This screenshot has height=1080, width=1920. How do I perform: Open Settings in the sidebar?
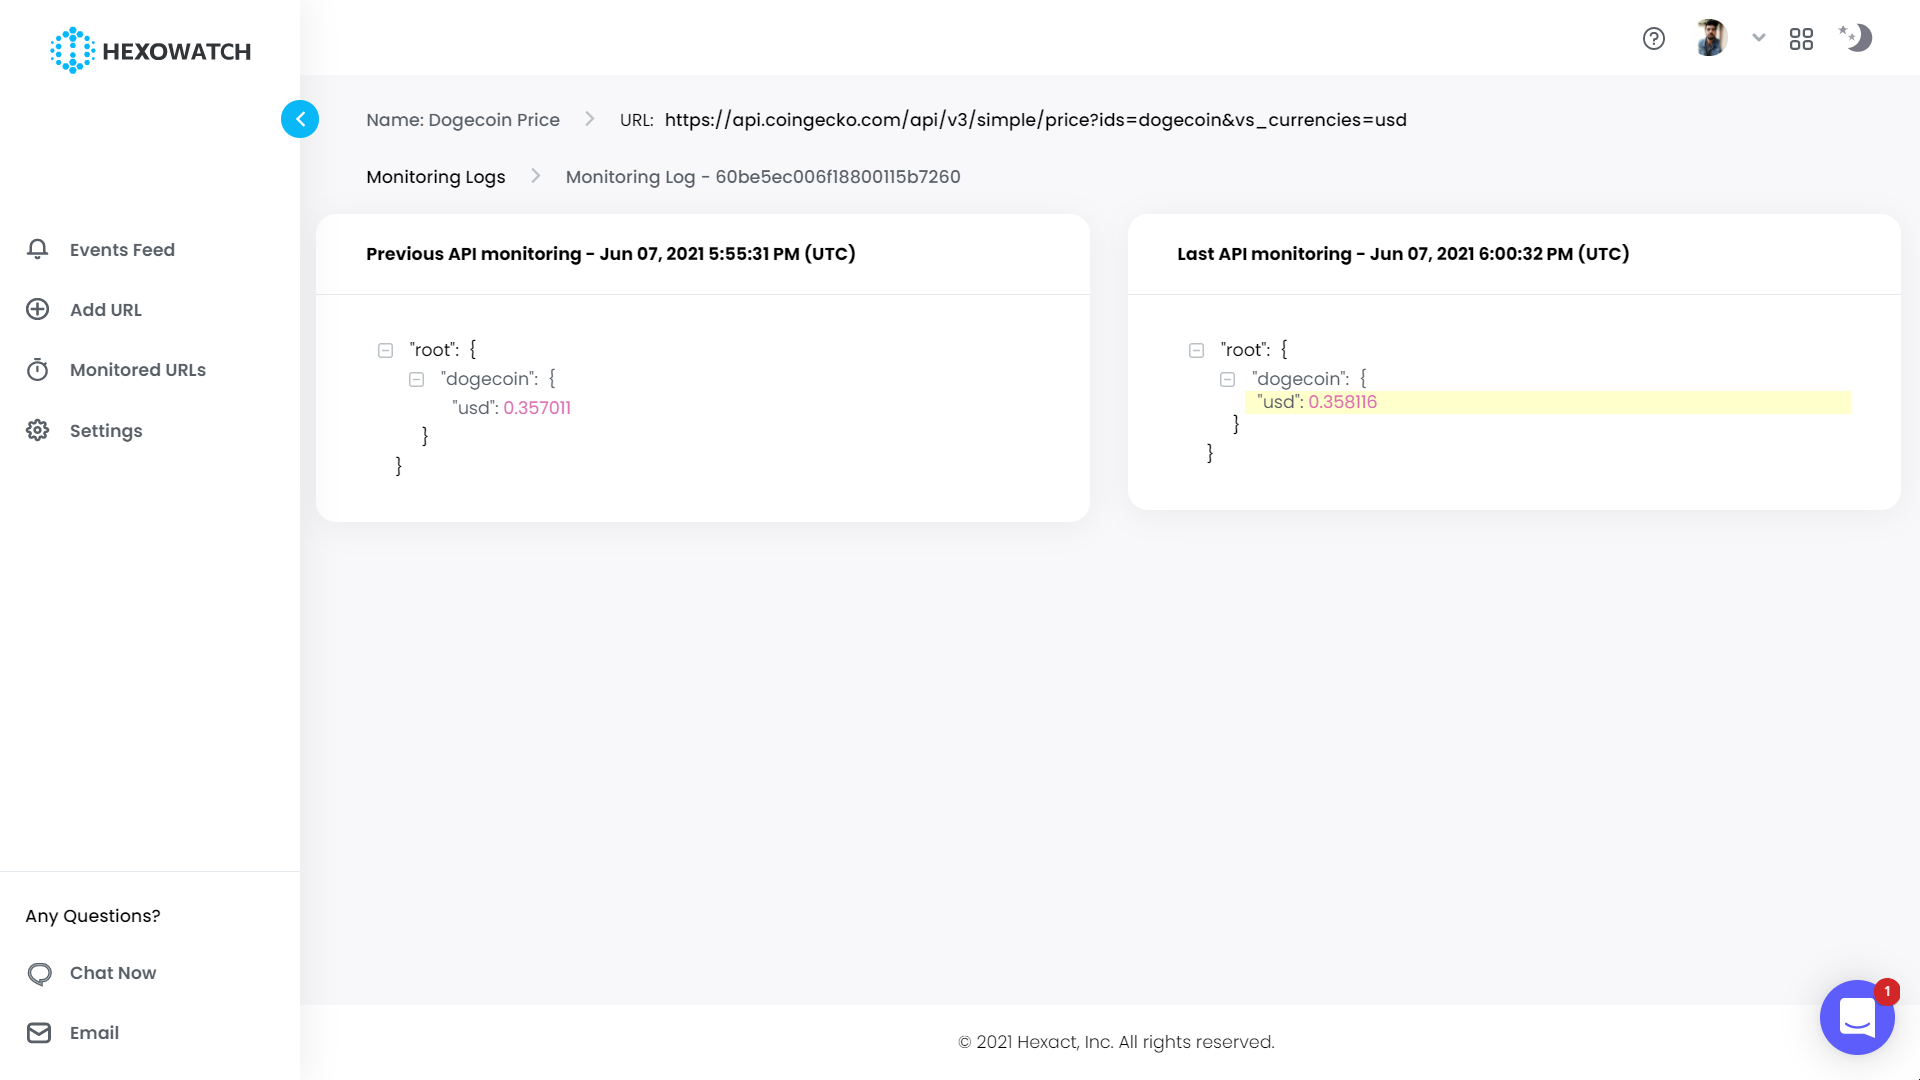[x=106, y=431]
